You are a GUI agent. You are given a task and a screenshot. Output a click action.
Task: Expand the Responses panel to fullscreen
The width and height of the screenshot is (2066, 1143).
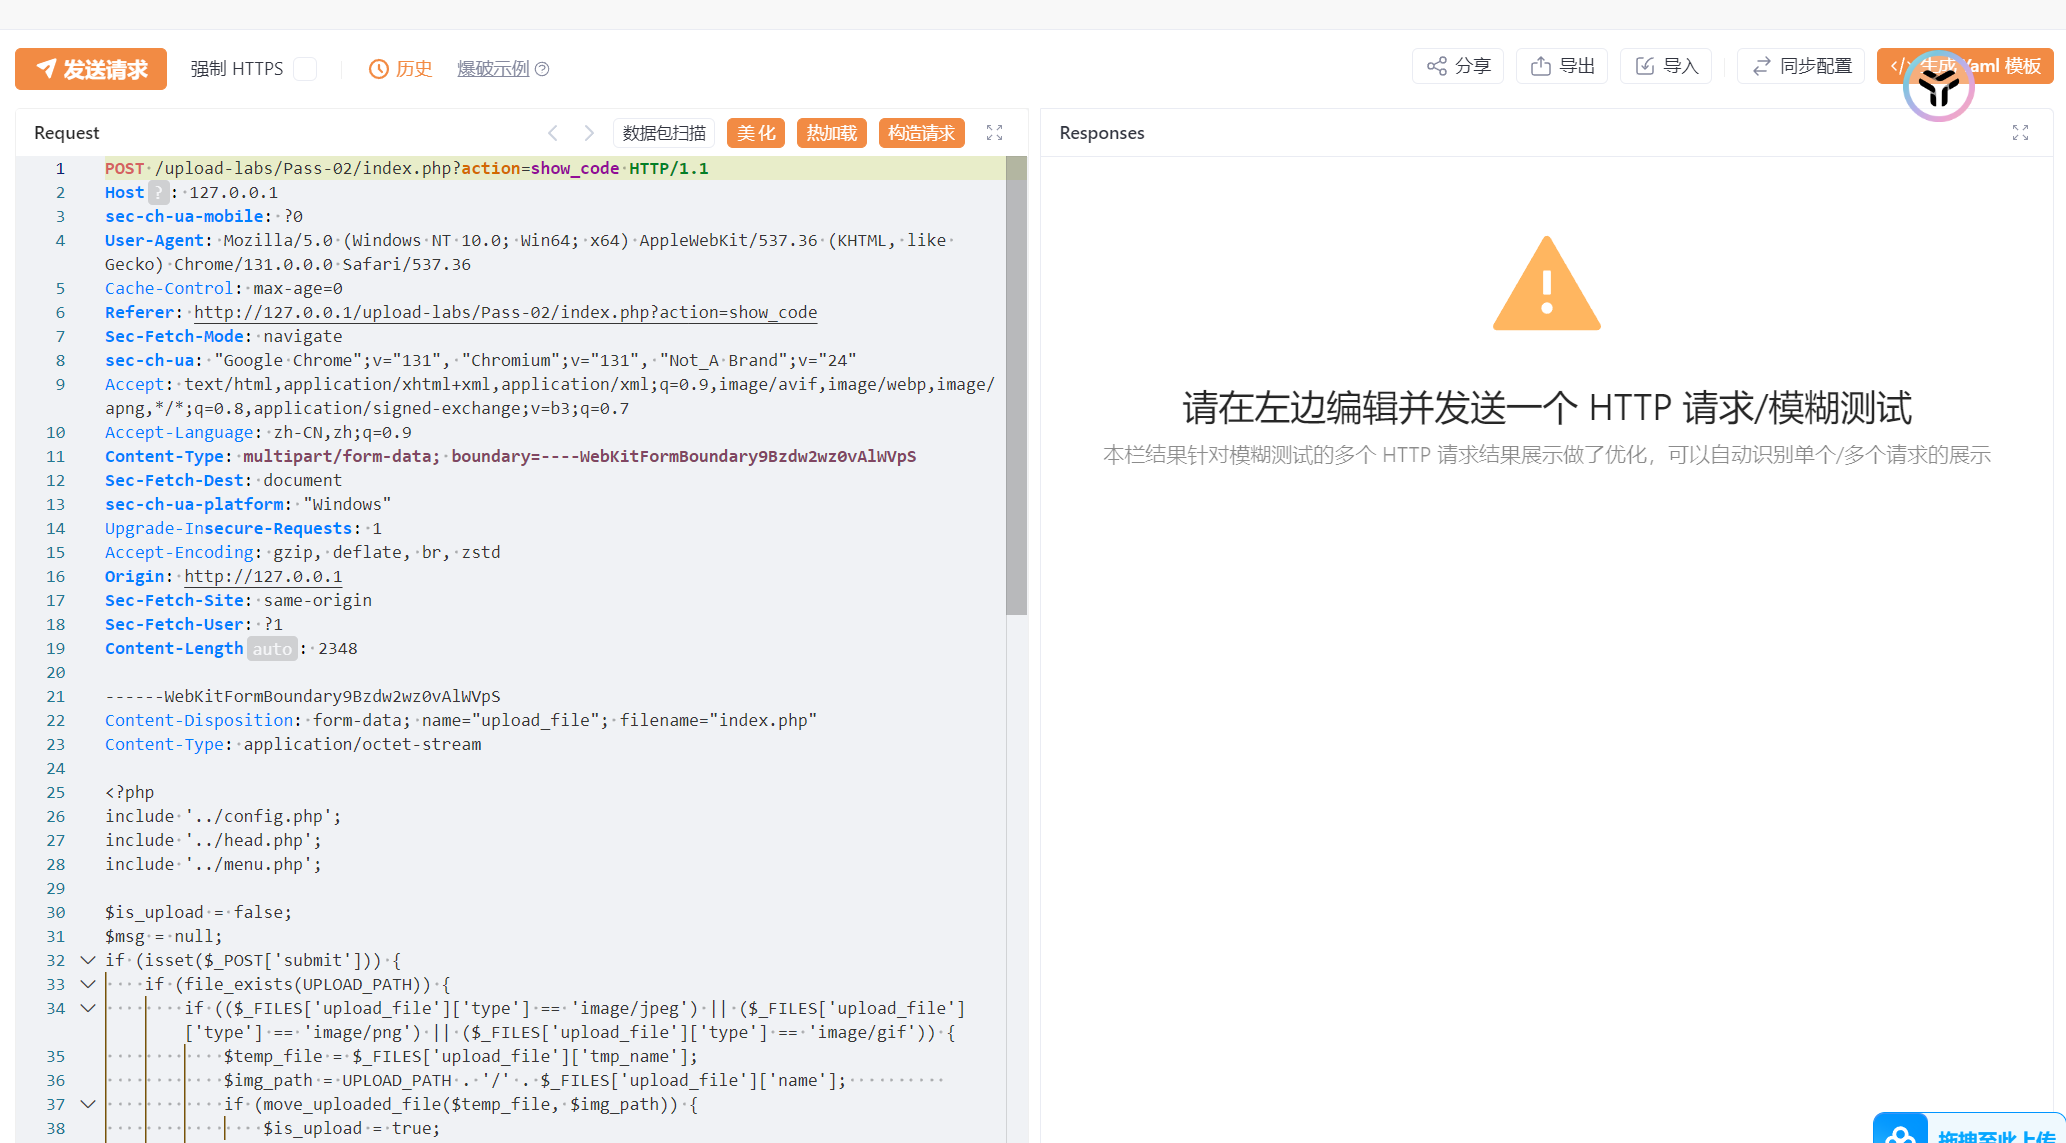pos(2020,133)
